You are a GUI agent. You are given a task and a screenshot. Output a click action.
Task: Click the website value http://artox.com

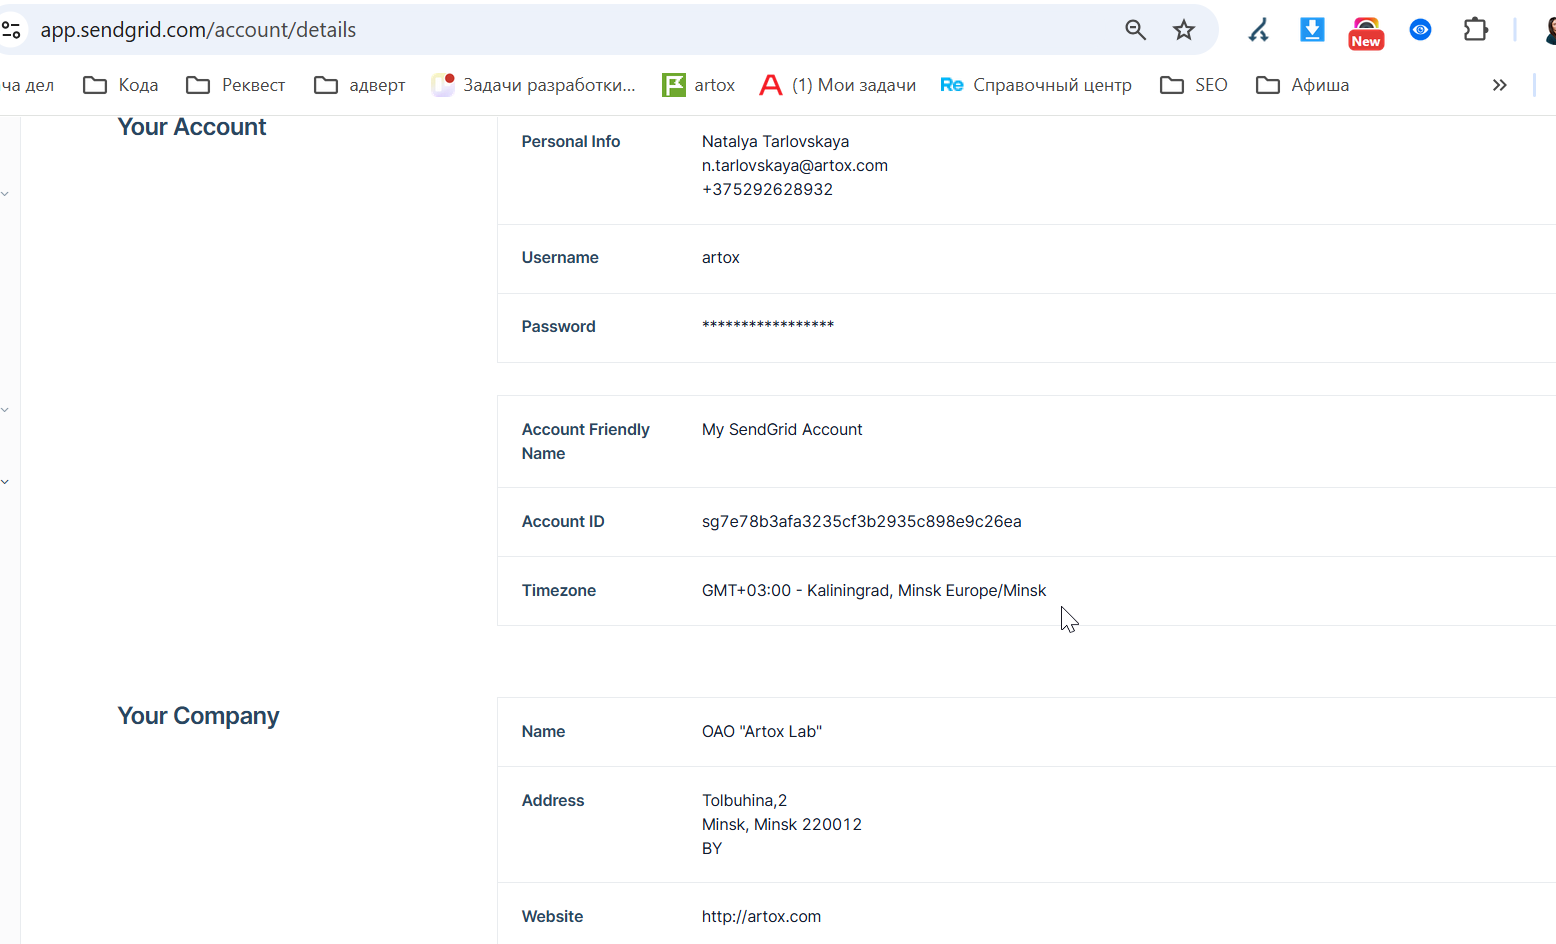point(762,916)
